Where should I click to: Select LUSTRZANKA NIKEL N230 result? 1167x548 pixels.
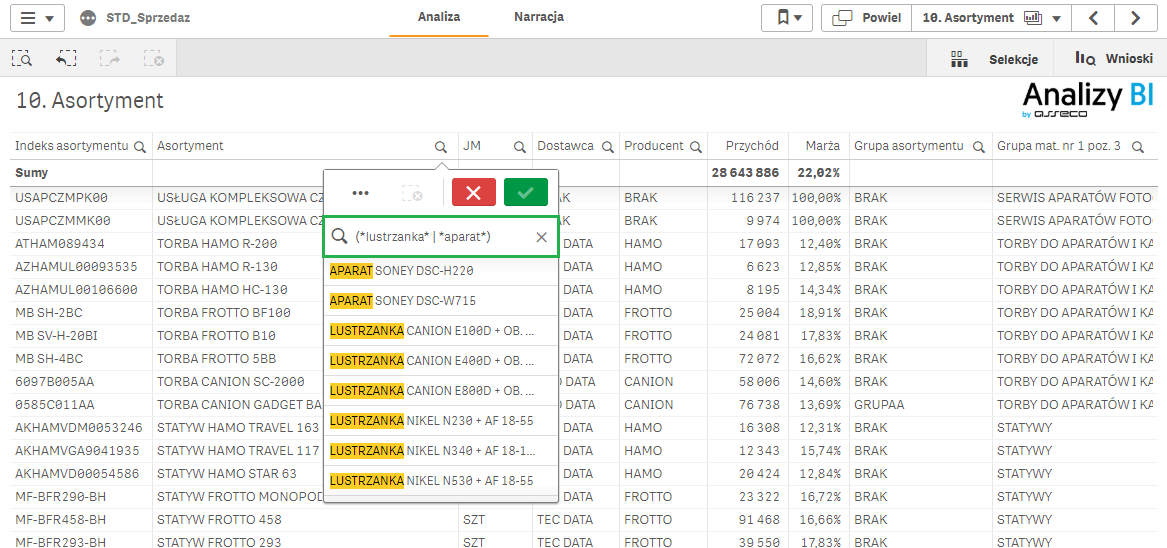tap(441, 421)
